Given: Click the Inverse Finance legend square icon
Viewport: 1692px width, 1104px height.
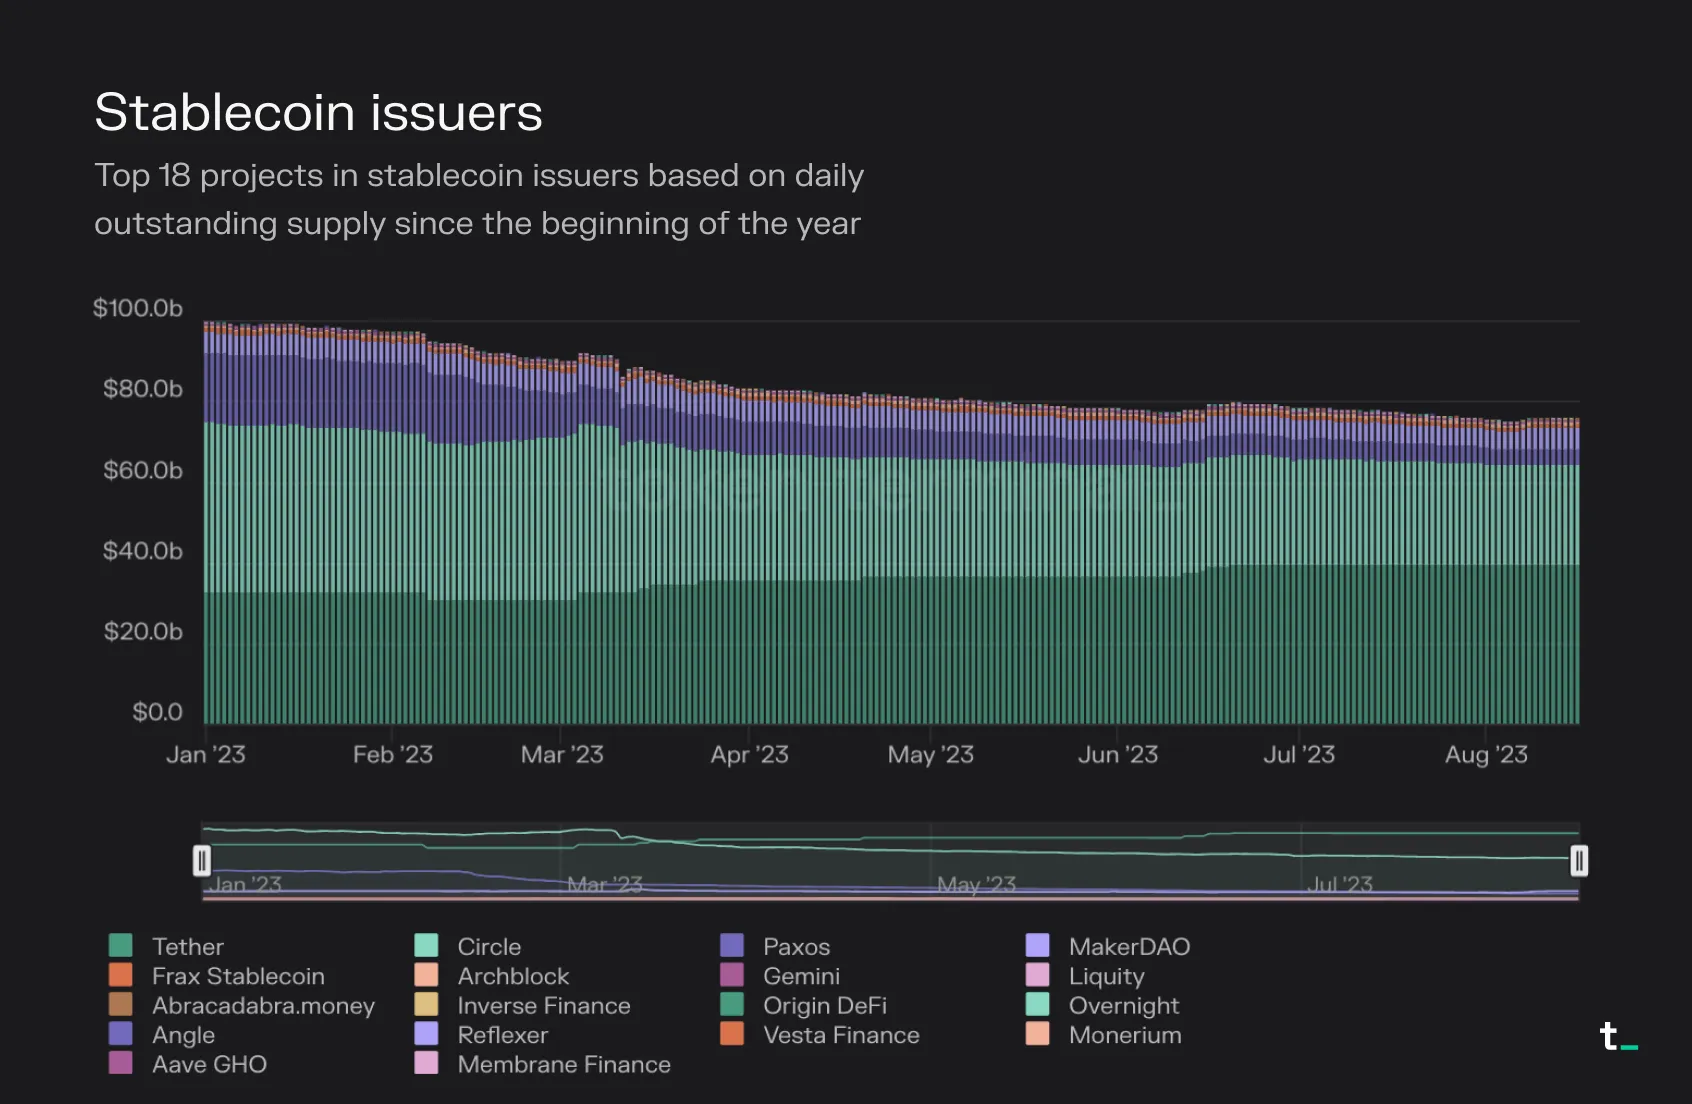Looking at the screenshot, I should (426, 1004).
